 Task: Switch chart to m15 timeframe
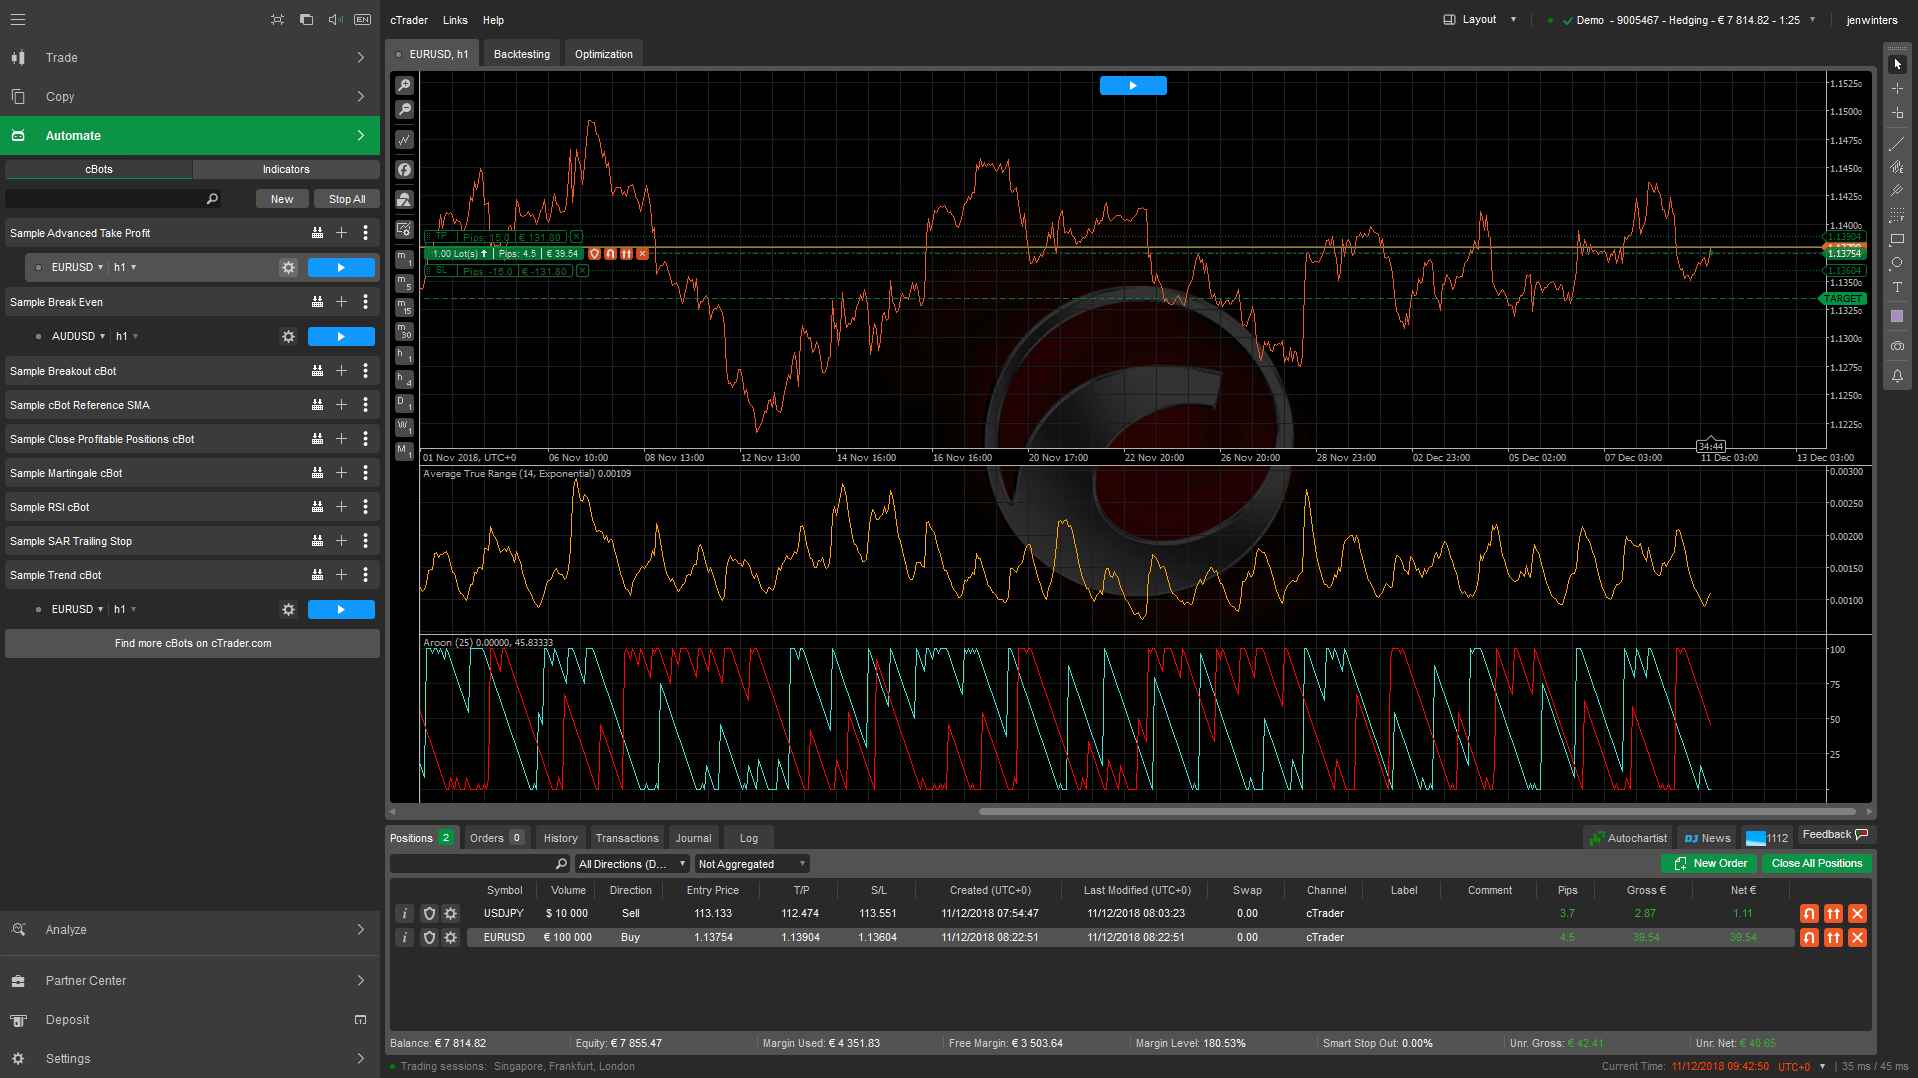(x=404, y=307)
